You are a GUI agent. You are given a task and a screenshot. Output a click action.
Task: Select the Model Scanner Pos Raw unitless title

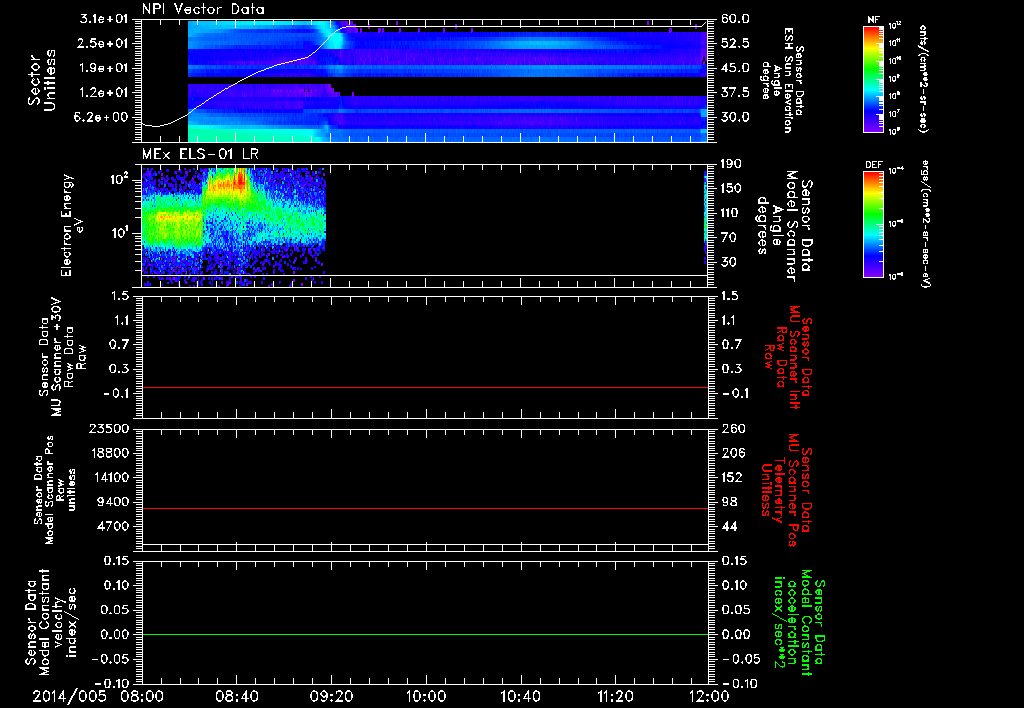[55, 490]
